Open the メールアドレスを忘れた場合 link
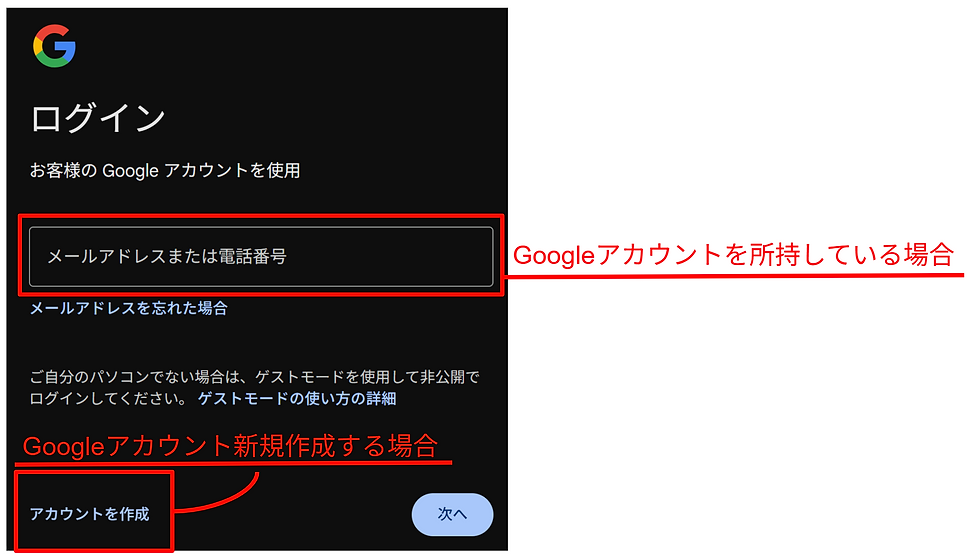 [x=129, y=308]
